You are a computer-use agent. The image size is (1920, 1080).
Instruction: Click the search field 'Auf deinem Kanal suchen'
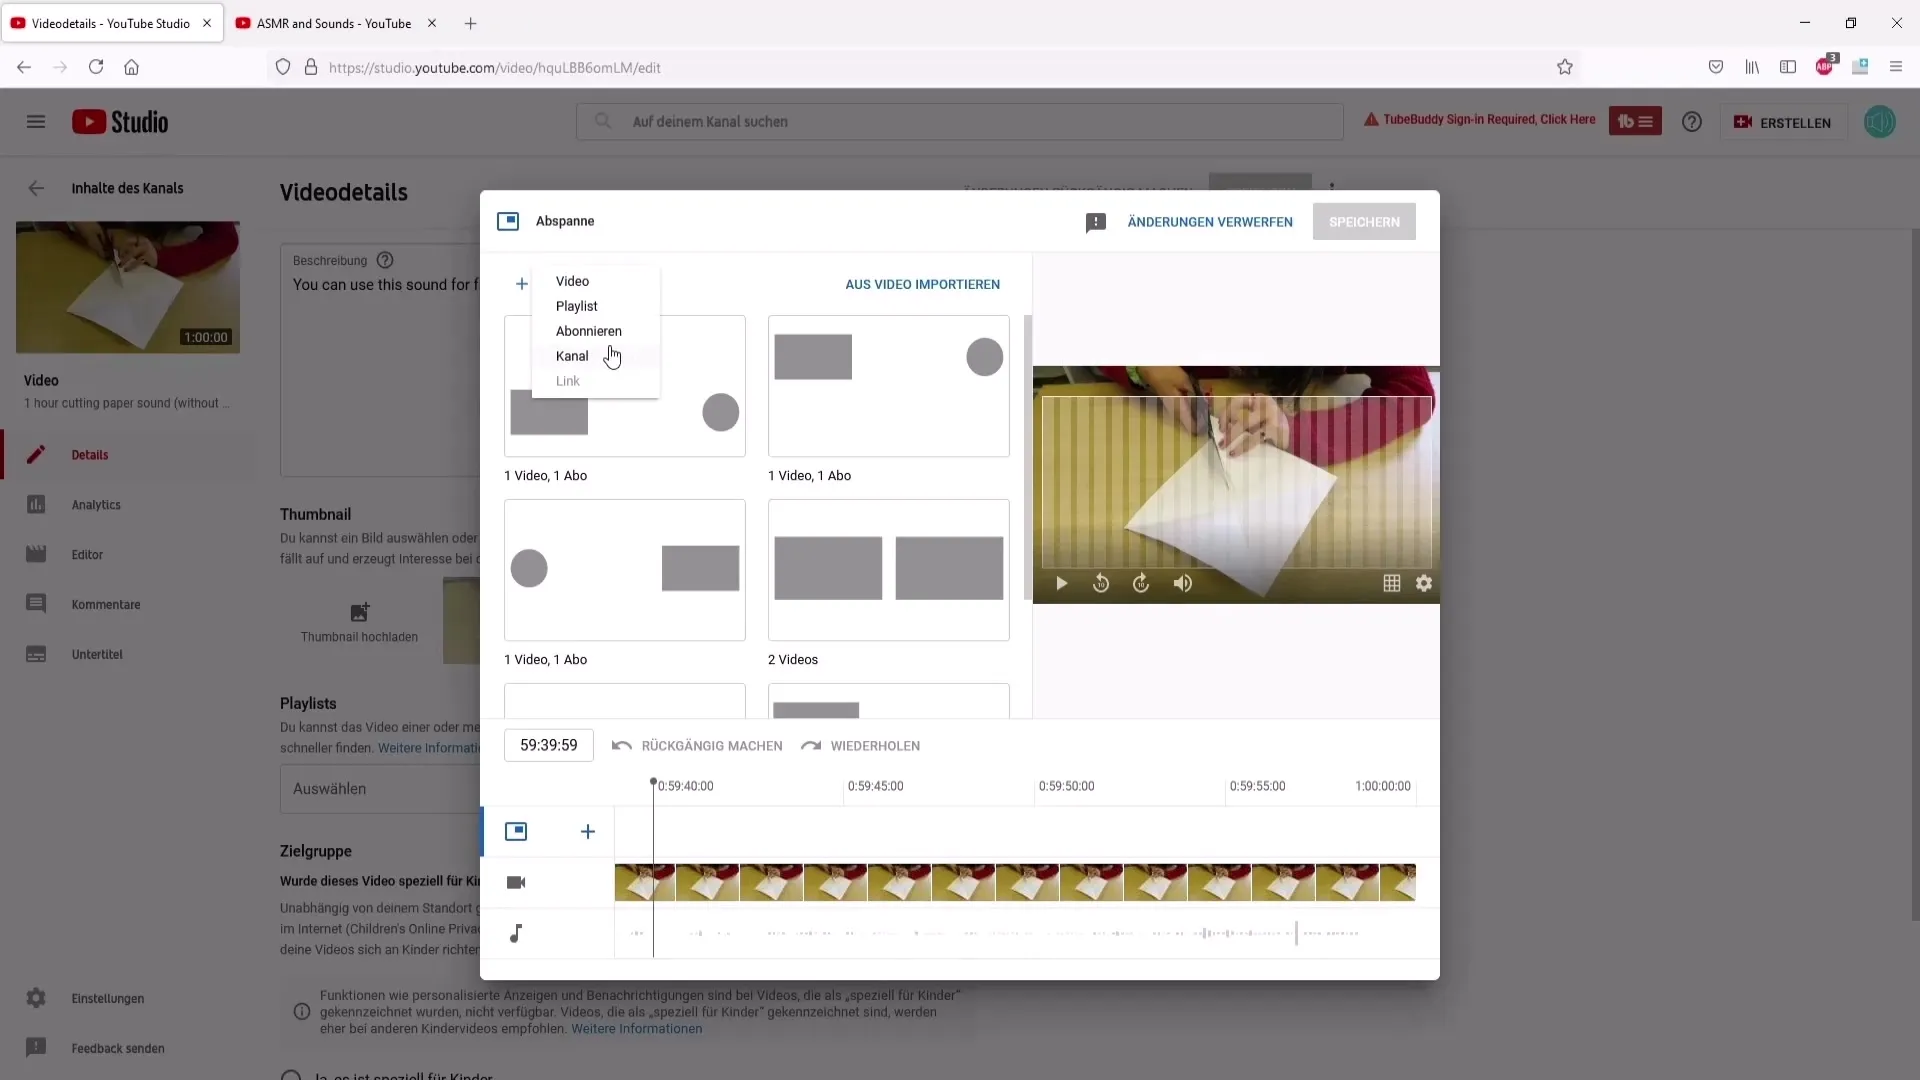tap(960, 122)
